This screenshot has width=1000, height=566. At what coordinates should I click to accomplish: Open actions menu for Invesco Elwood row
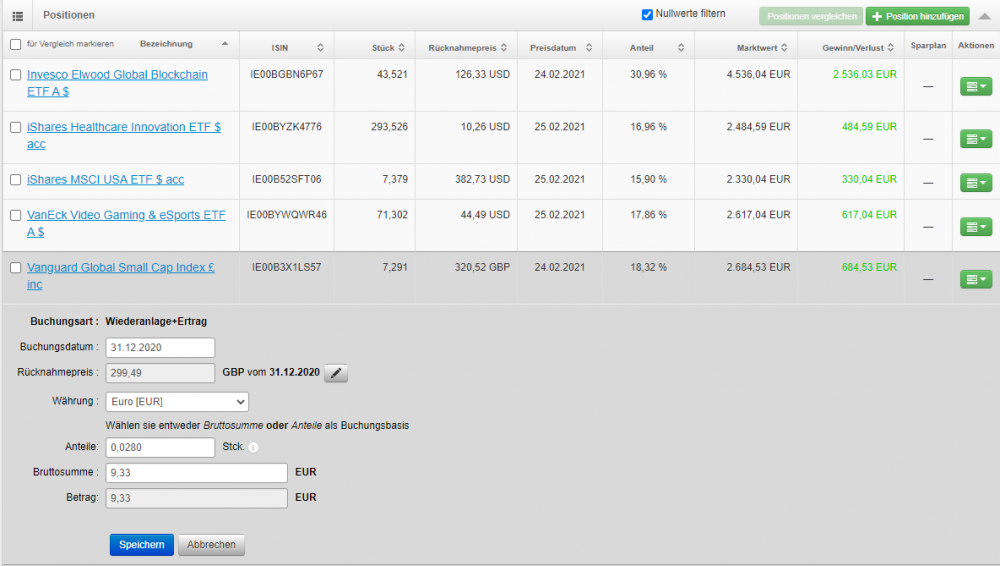[976, 86]
